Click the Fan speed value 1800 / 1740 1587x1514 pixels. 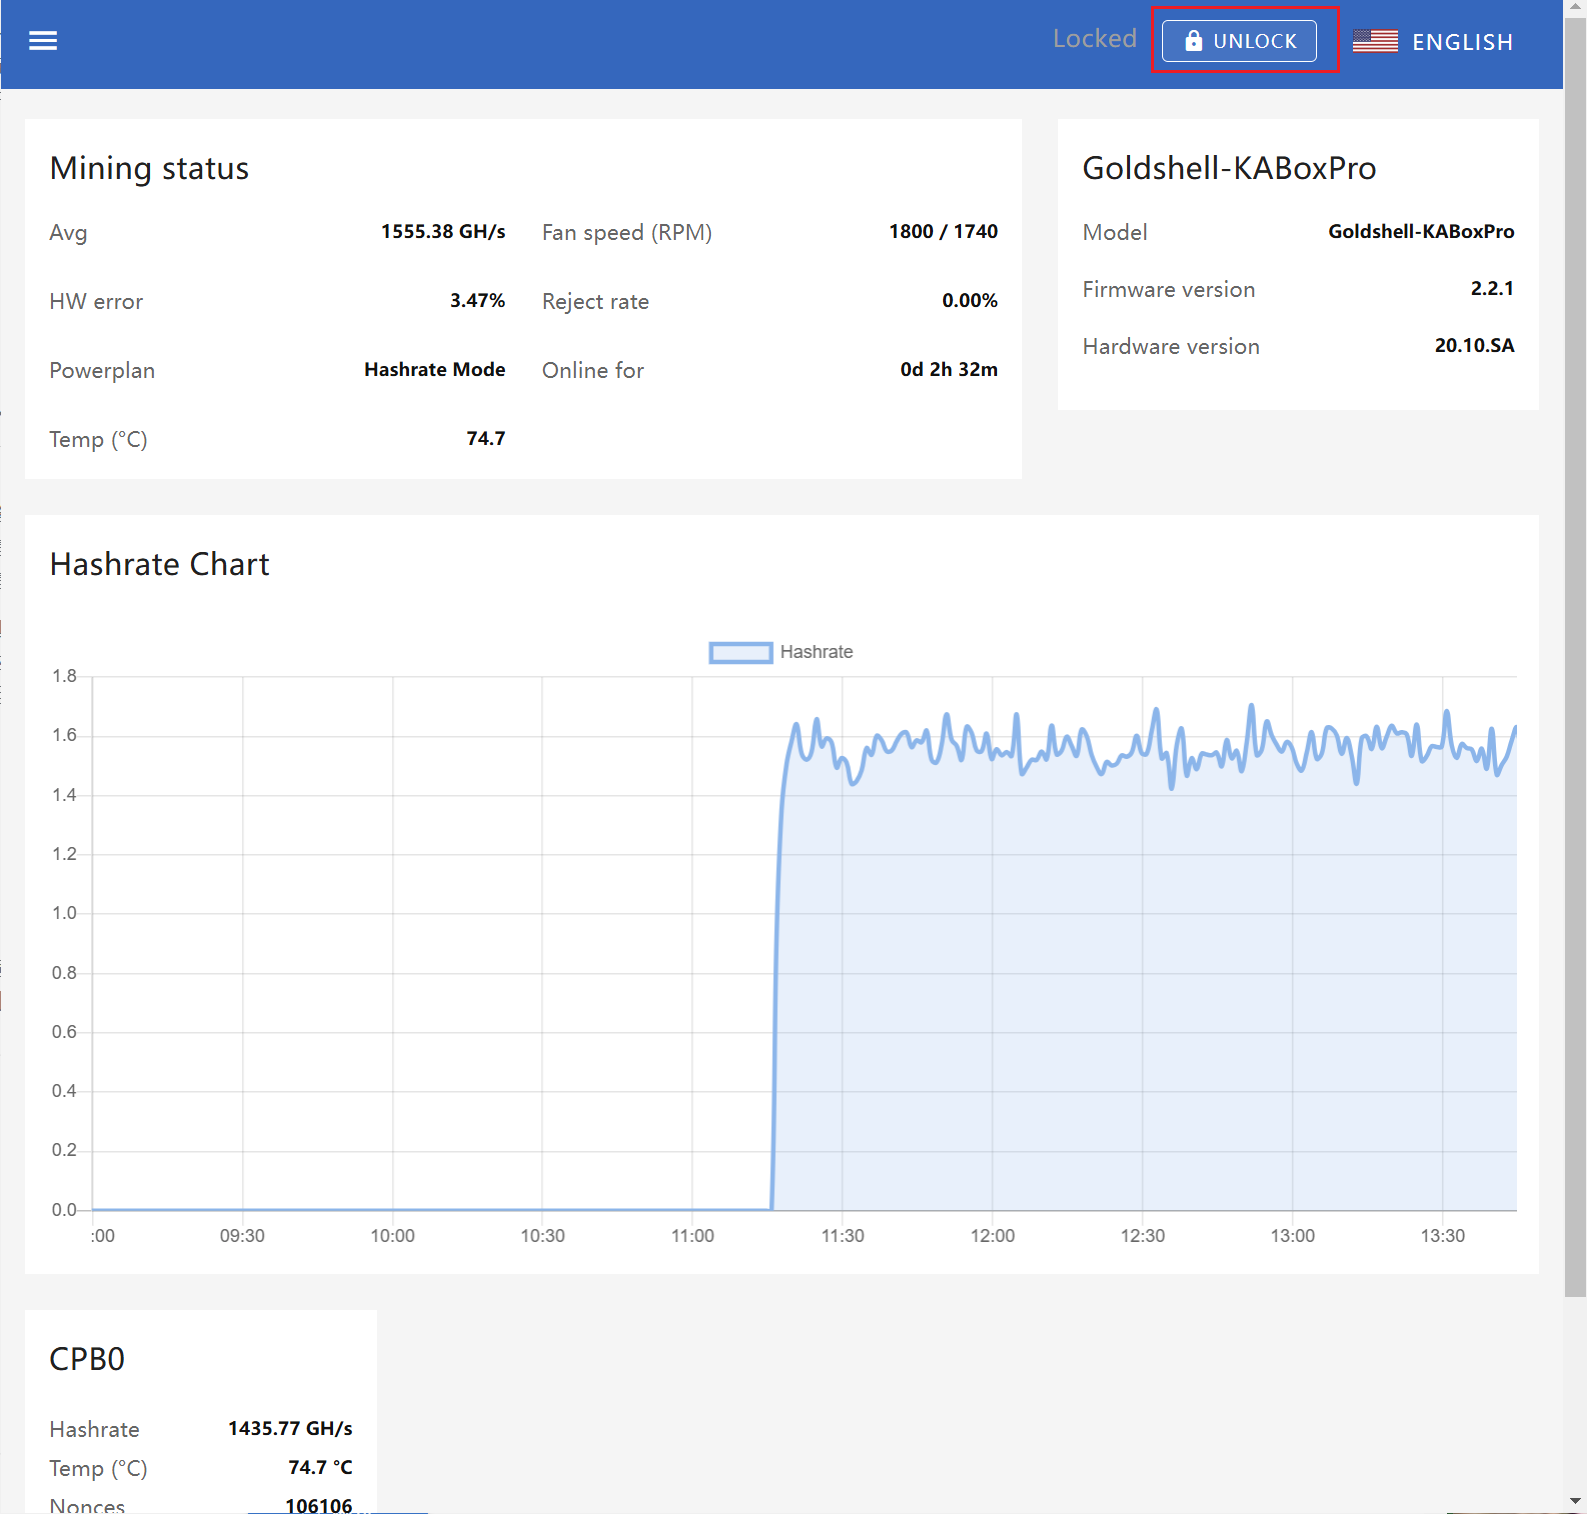[943, 231]
